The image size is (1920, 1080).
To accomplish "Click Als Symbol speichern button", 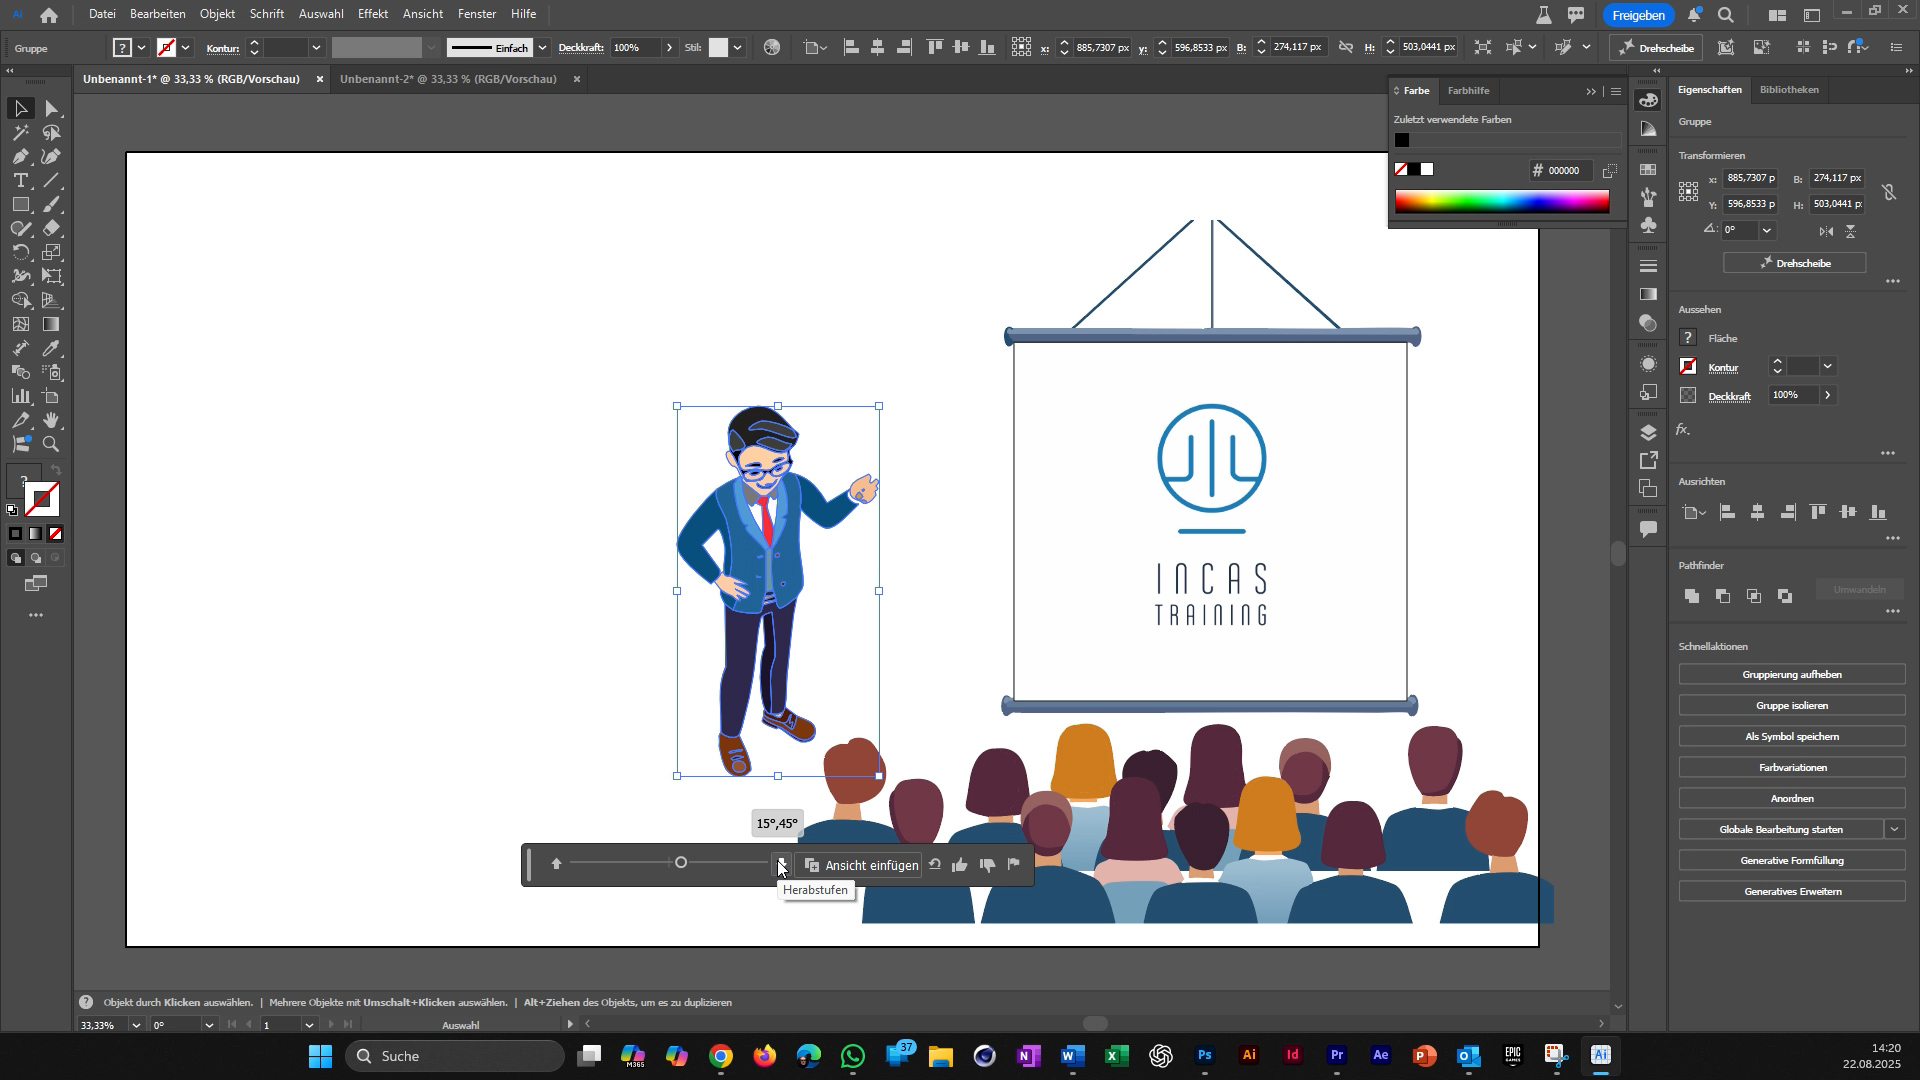I will coord(1791,737).
